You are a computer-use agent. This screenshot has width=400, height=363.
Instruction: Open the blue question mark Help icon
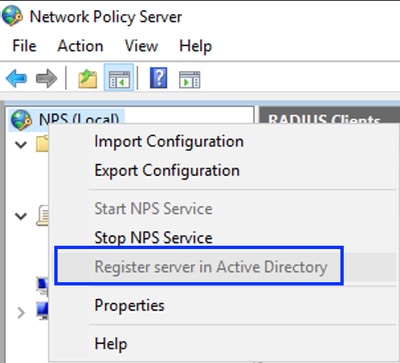158,78
